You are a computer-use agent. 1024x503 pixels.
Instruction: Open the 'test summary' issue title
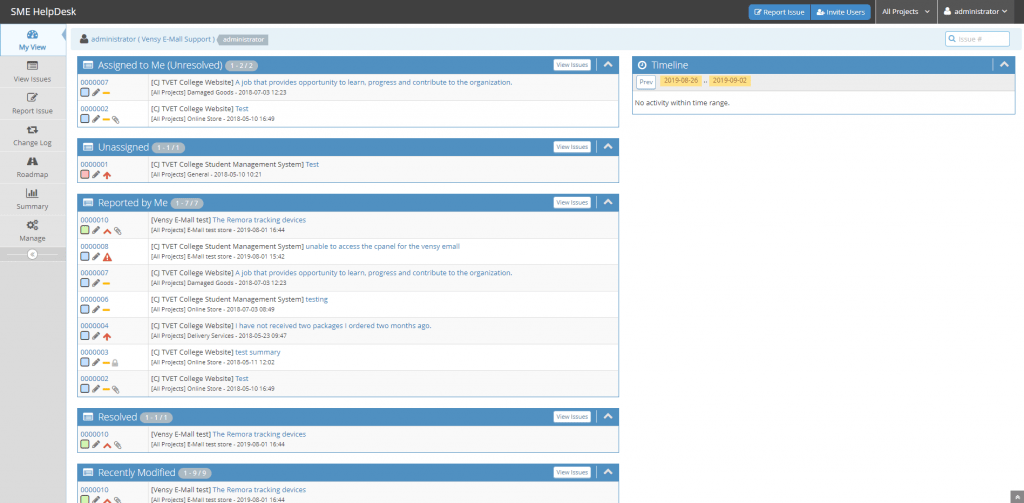point(257,352)
